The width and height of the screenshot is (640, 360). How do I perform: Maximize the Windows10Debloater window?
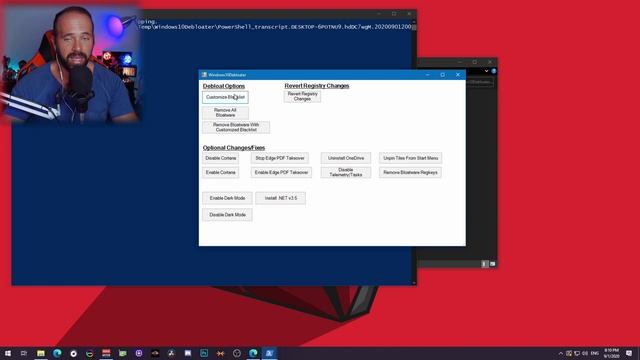pos(442,75)
